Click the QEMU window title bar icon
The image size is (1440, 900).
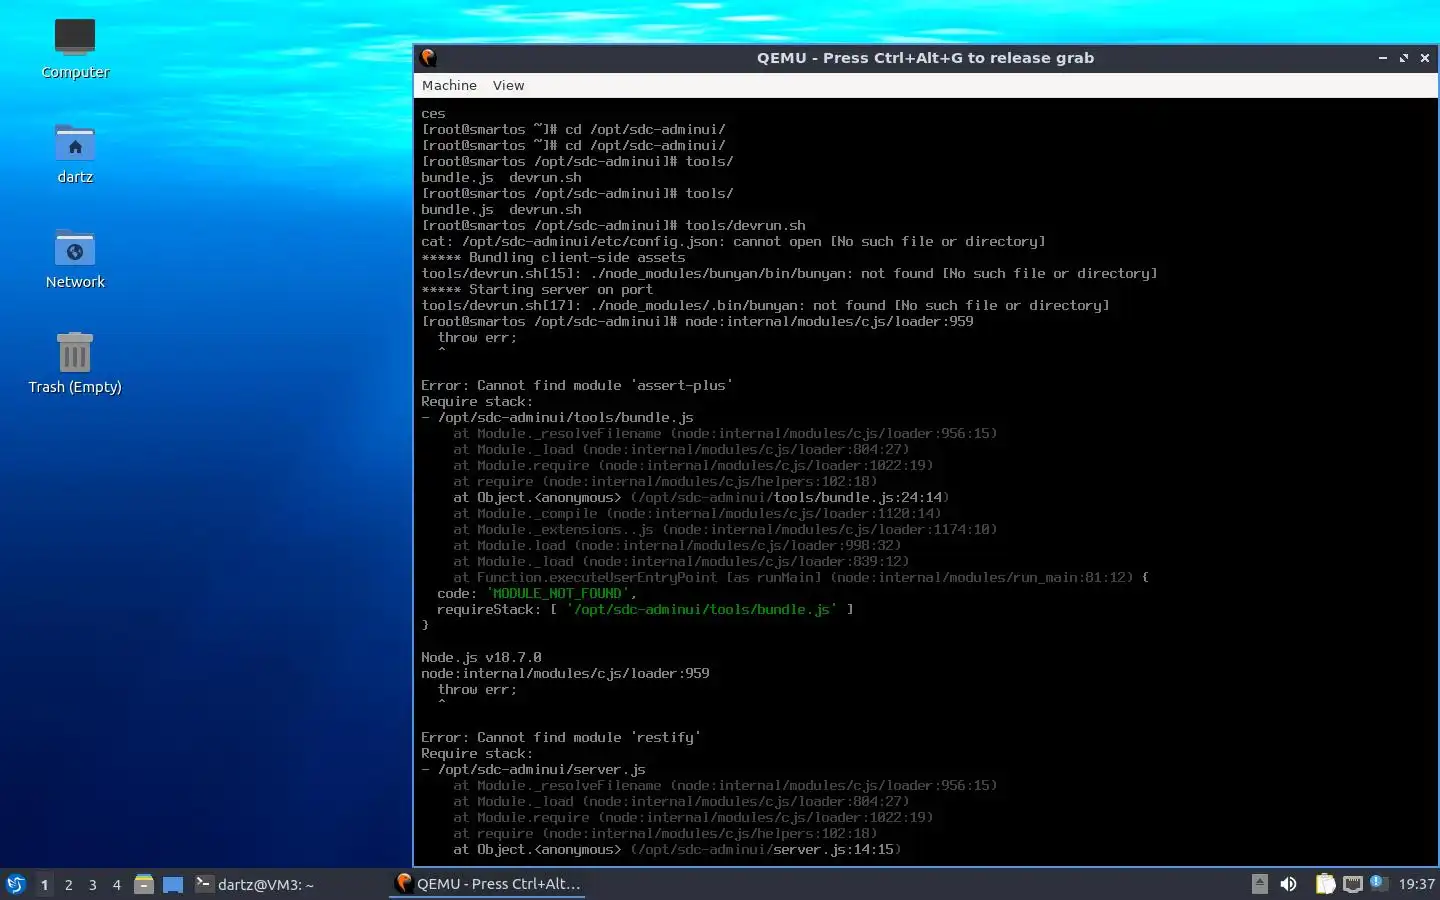429,58
